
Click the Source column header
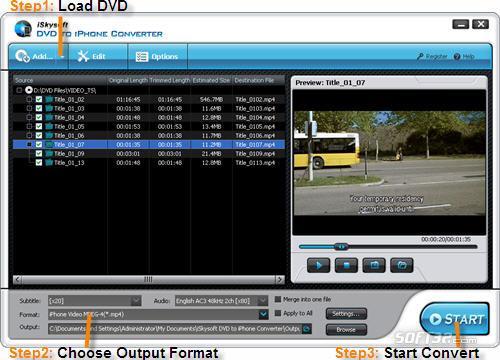(60, 80)
